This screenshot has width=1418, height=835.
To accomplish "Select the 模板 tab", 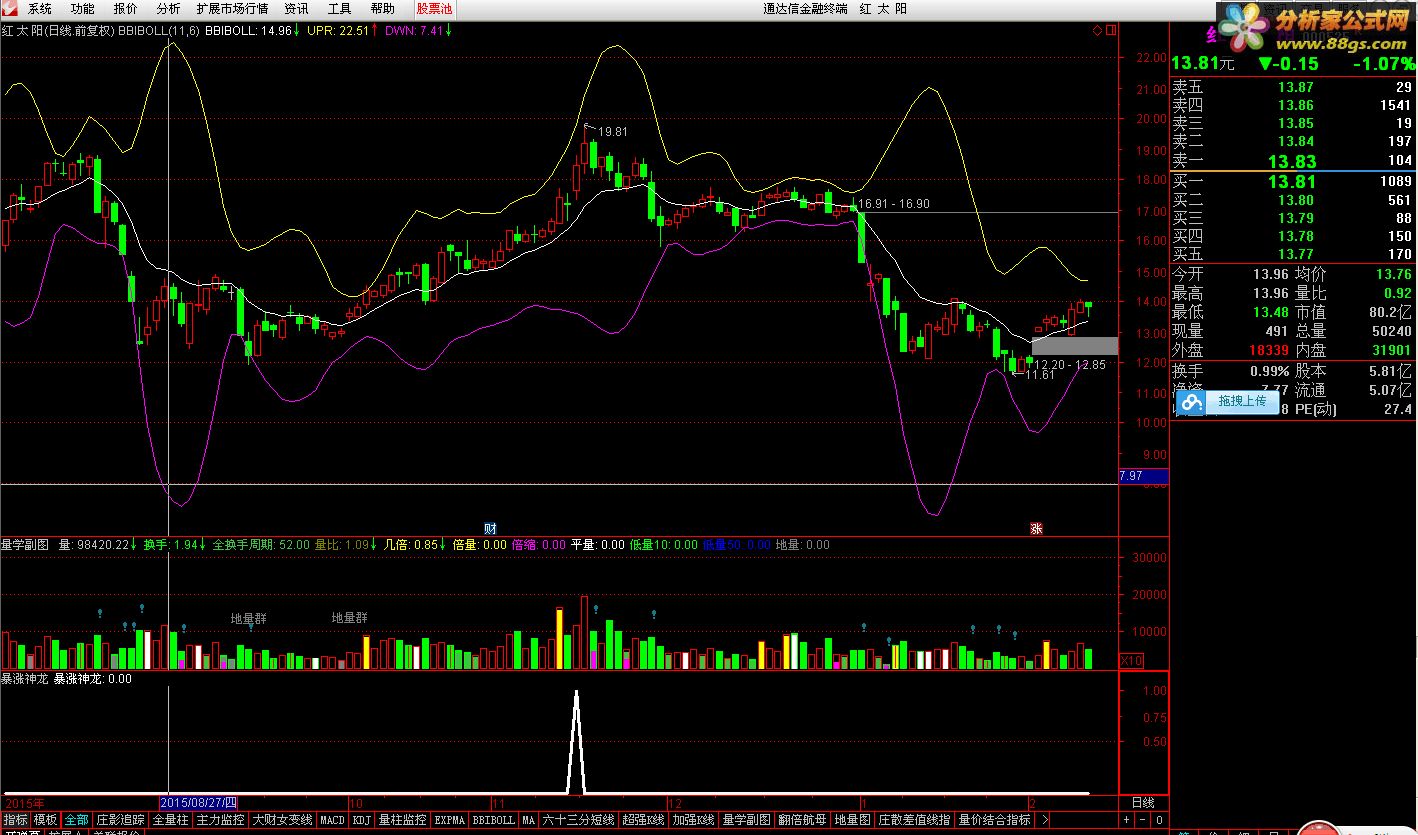I will 46,819.
